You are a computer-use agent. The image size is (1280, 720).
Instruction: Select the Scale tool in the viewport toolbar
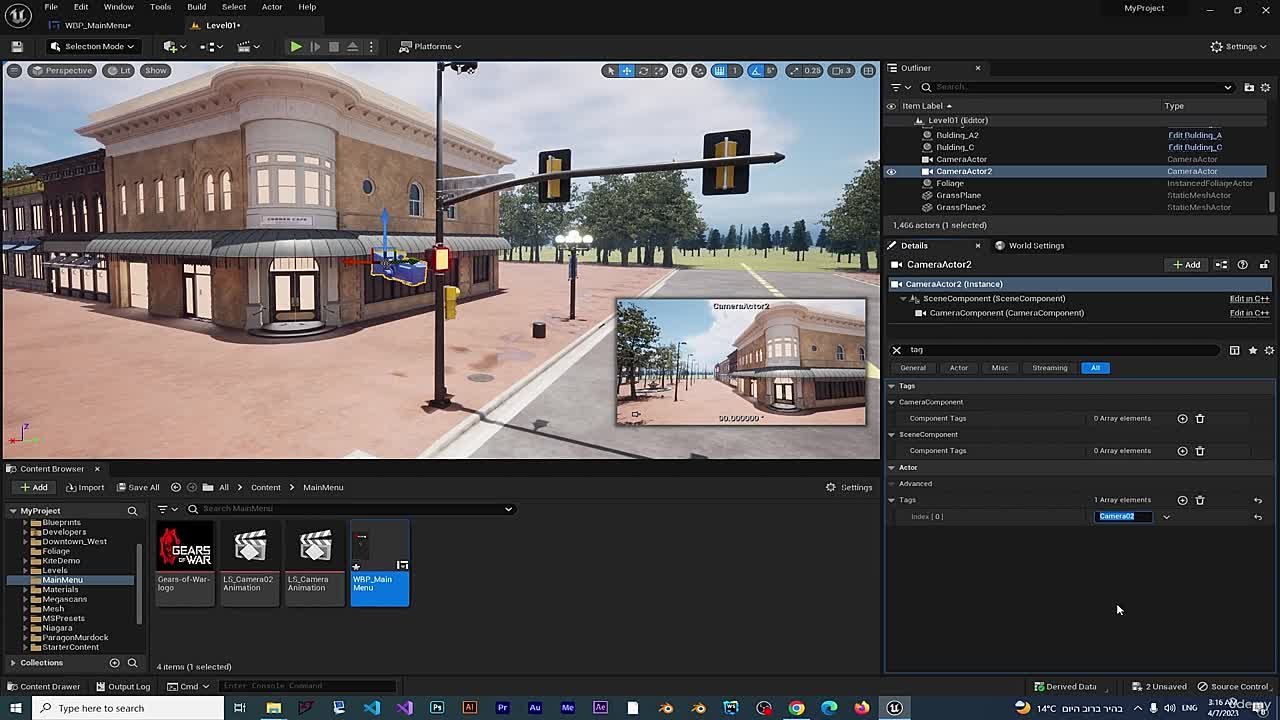tap(658, 71)
